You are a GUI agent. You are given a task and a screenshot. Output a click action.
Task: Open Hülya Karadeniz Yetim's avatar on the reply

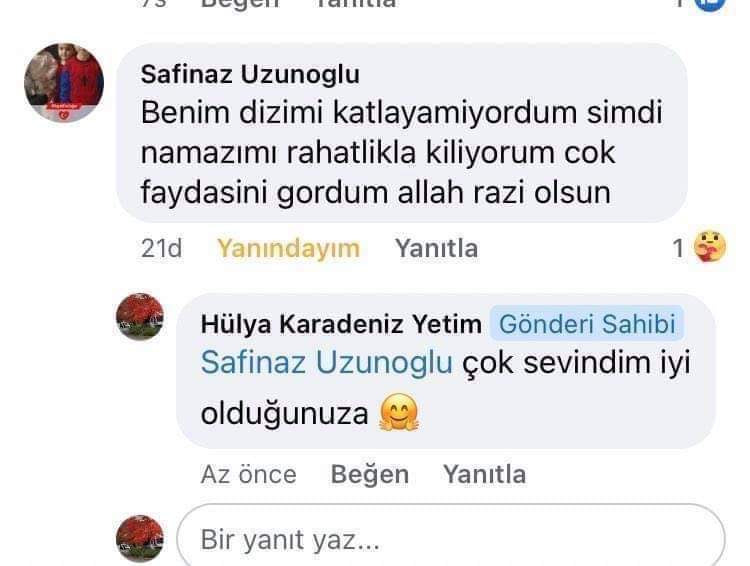(140, 317)
